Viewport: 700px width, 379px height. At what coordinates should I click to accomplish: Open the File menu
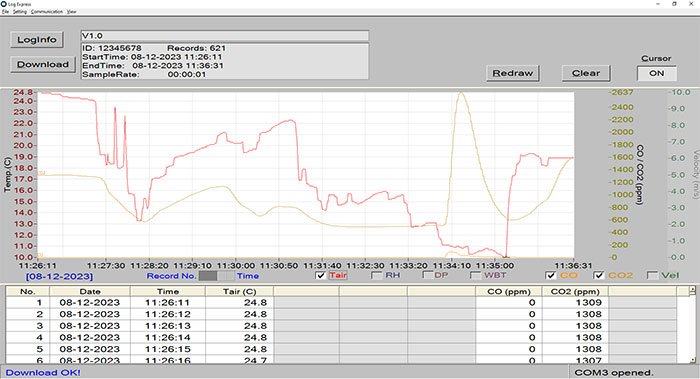[5, 12]
